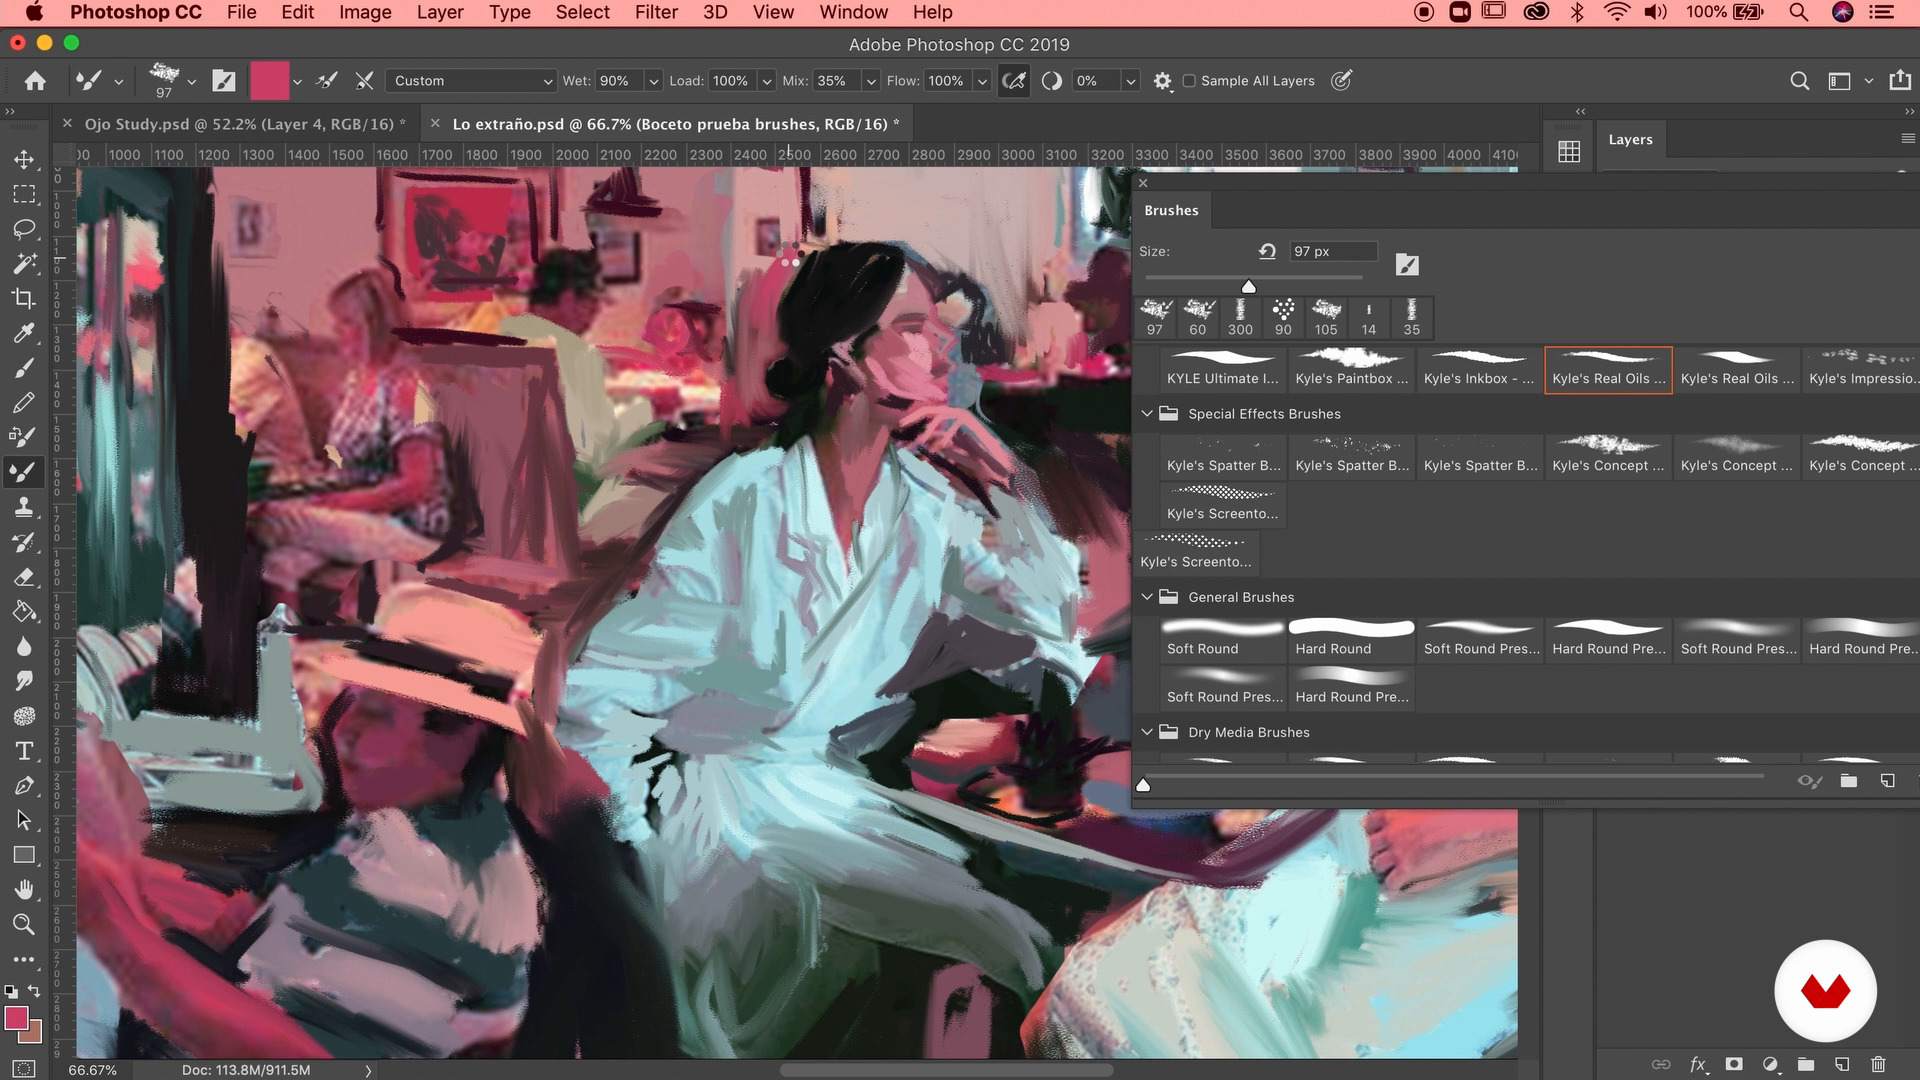
Task: Enable Sample All Layers checkbox
Action: (x=1189, y=81)
